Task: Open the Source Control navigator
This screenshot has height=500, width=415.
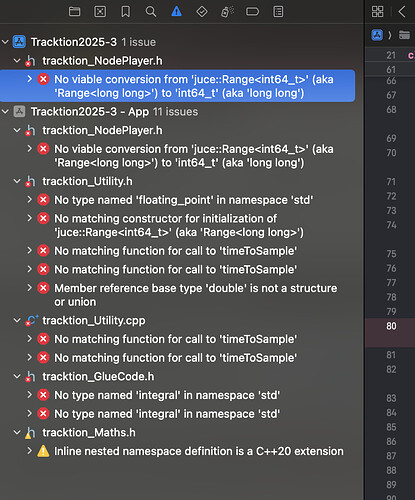Action: (x=100, y=12)
